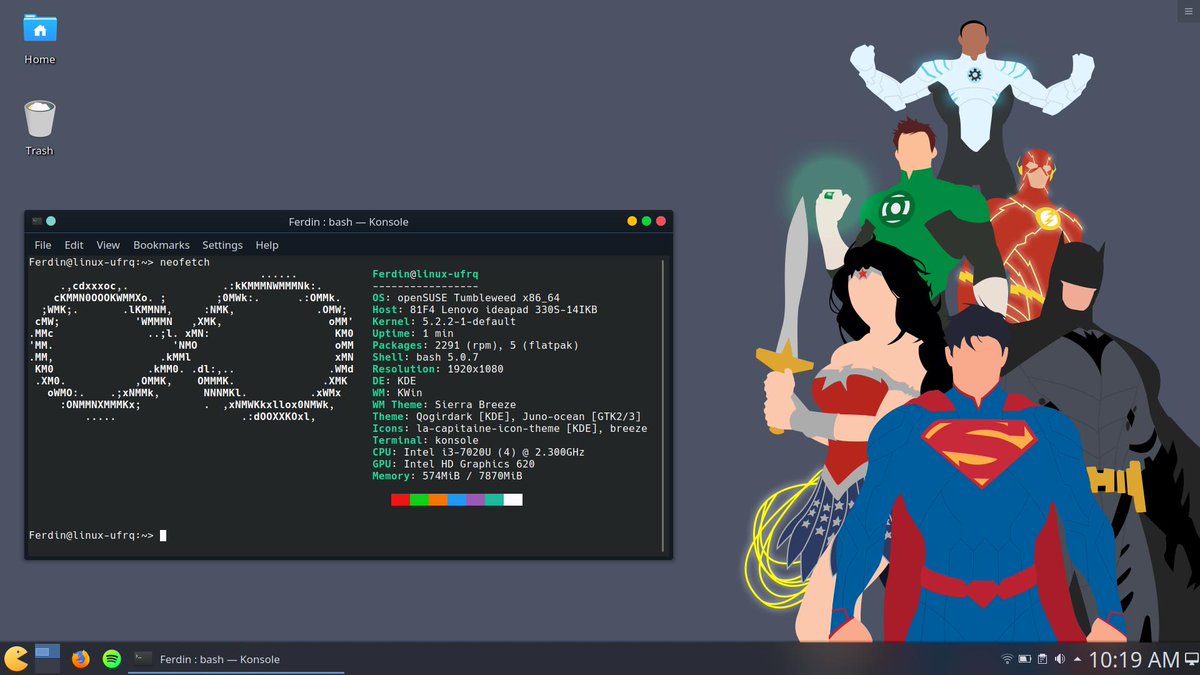Image resolution: width=1200 pixels, height=675 pixels.
Task: Launch Firefox from the taskbar
Action: (81, 659)
